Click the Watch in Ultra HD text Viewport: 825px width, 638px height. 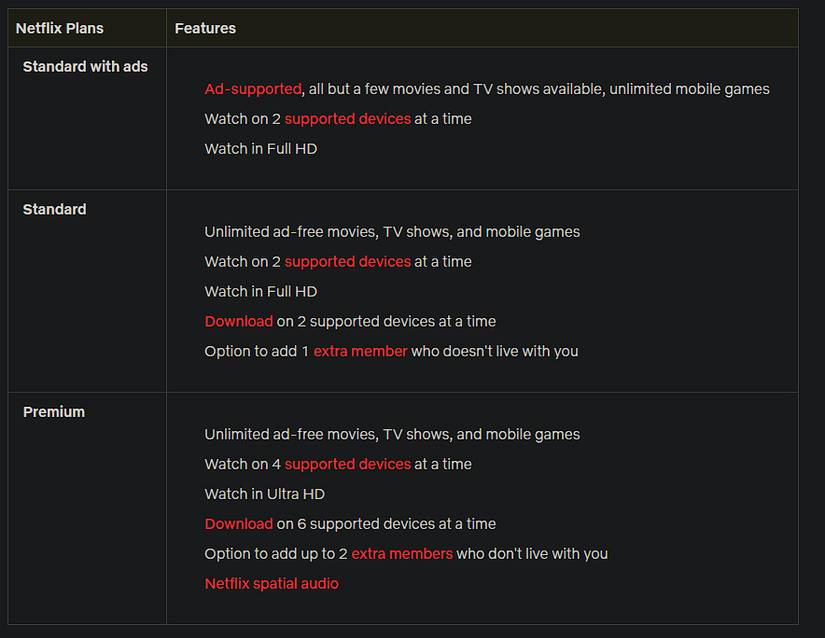tap(264, 494)
